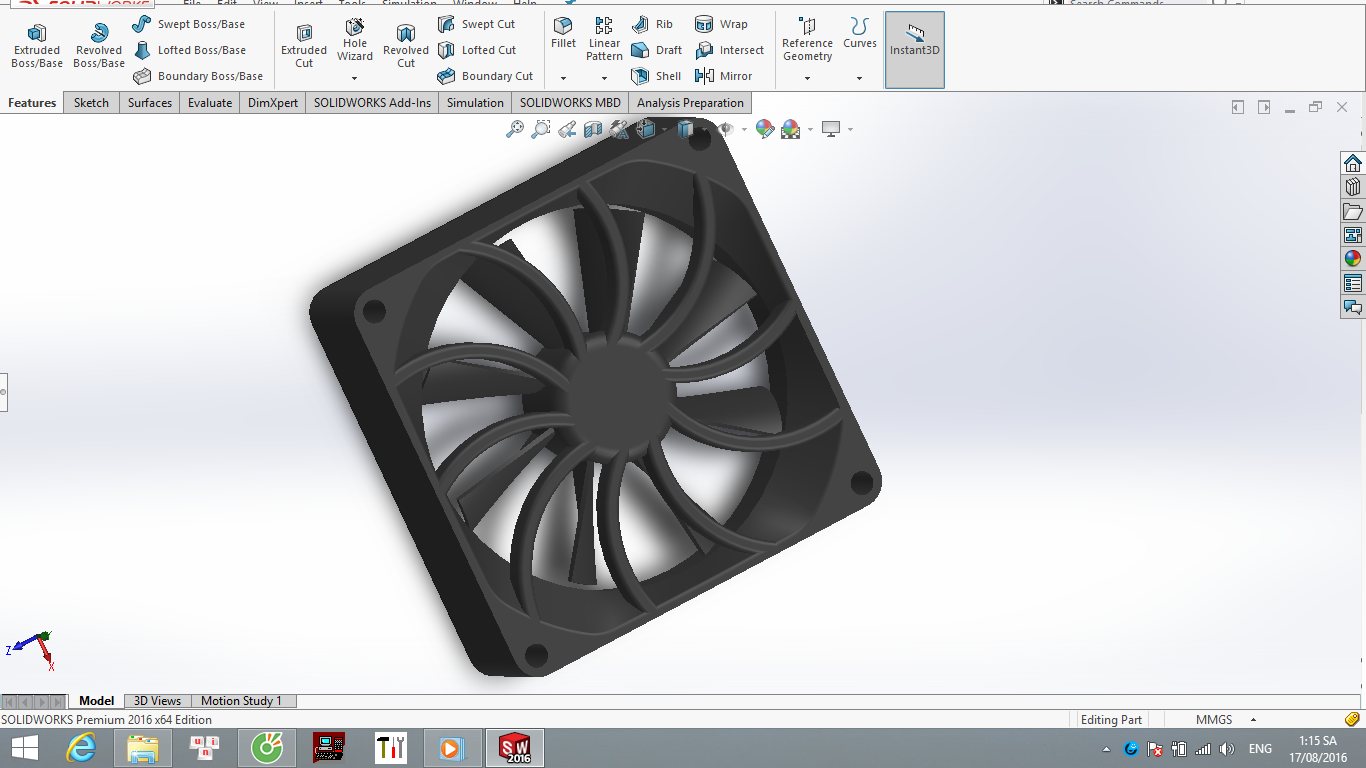Select the Mirror feature
Screen dimensions: 1366x768
point(723,76)
